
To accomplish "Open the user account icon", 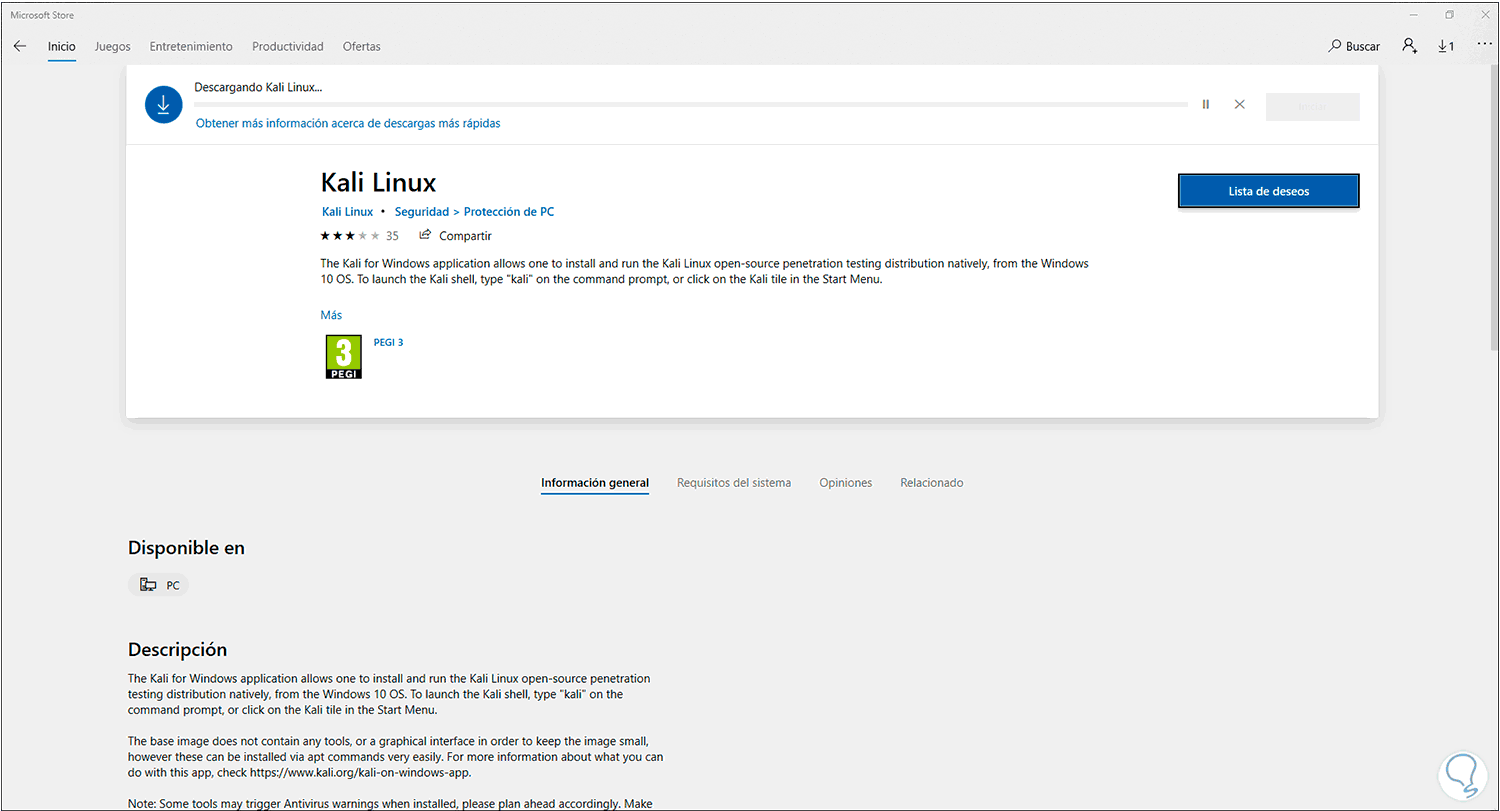I will click(x=1409, y=46).
